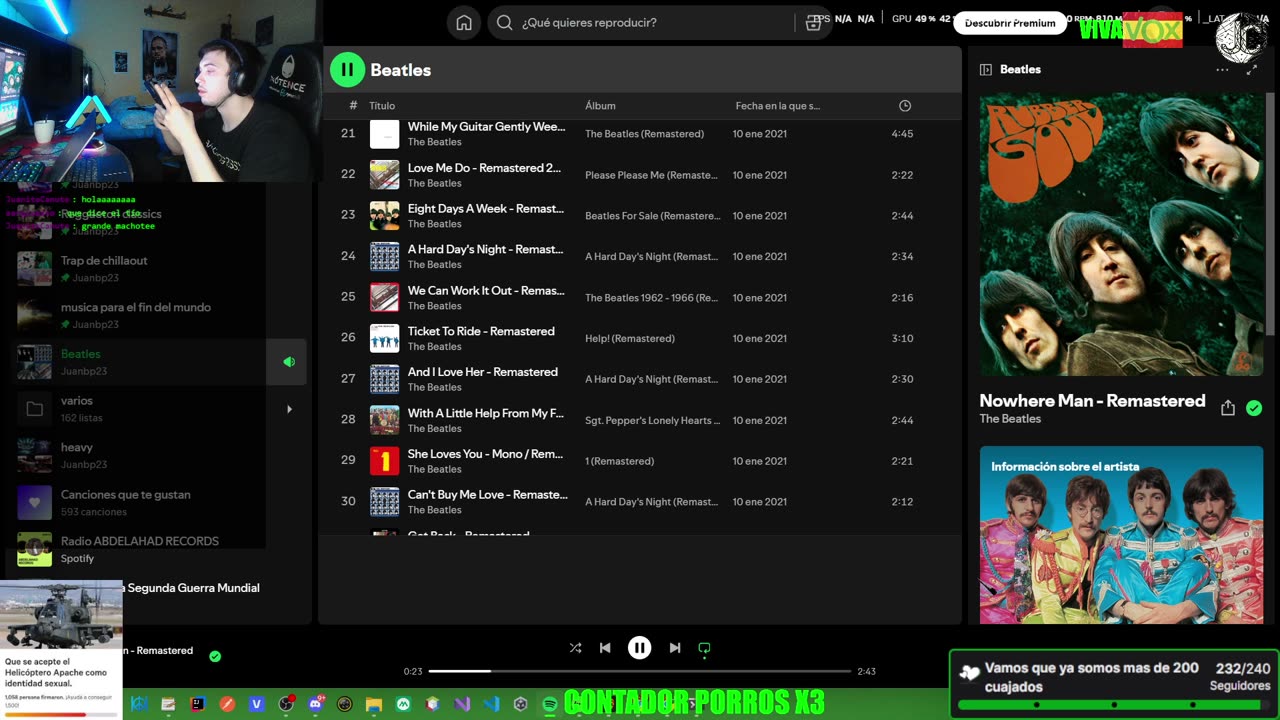
Task: Play 'Ticket To Ride - Remastered' track
Action: point(481,332)
